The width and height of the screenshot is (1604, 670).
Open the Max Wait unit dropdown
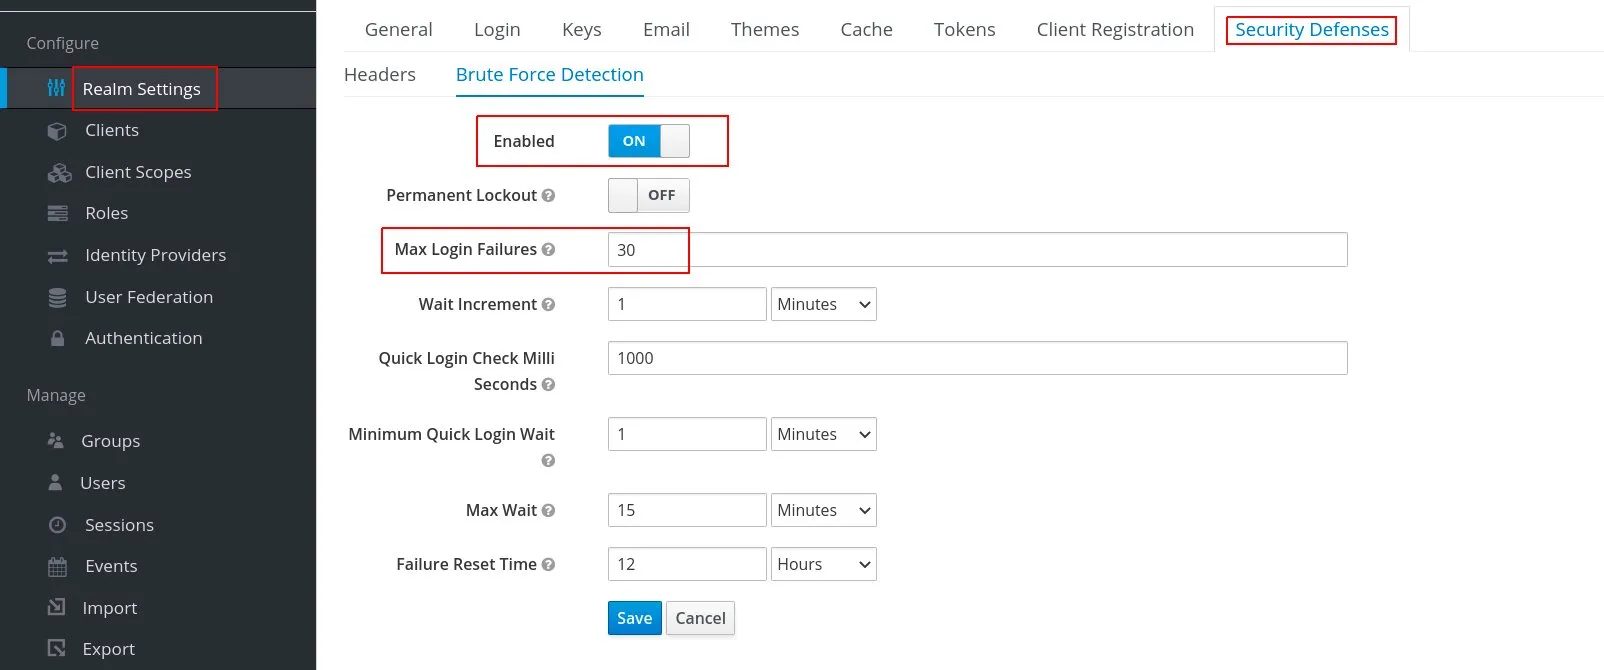823,510
